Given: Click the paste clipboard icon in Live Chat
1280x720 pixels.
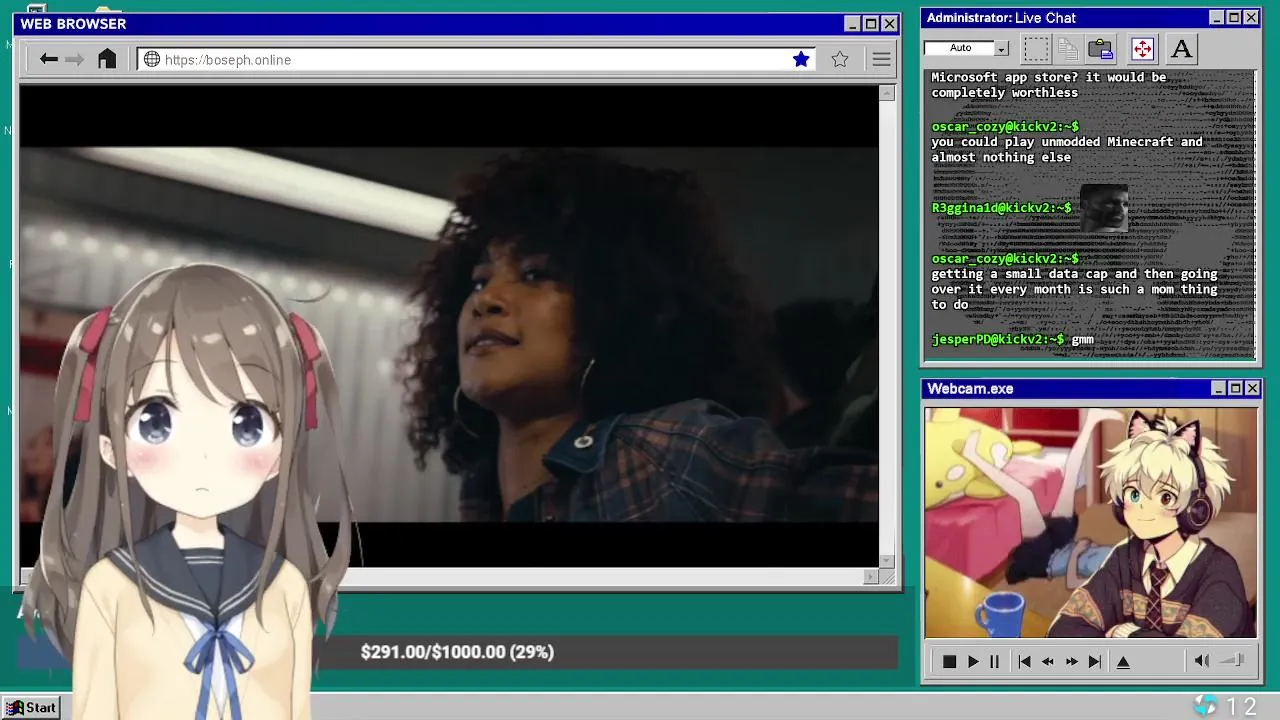Looking at the screenshot, I should (x=1101, y=48).
